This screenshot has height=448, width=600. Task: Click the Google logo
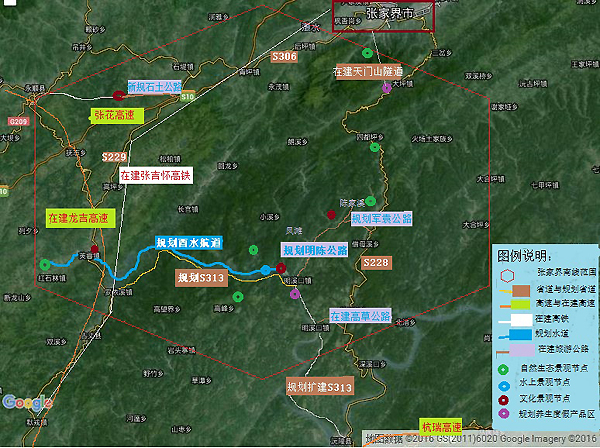tap(27, 403)
